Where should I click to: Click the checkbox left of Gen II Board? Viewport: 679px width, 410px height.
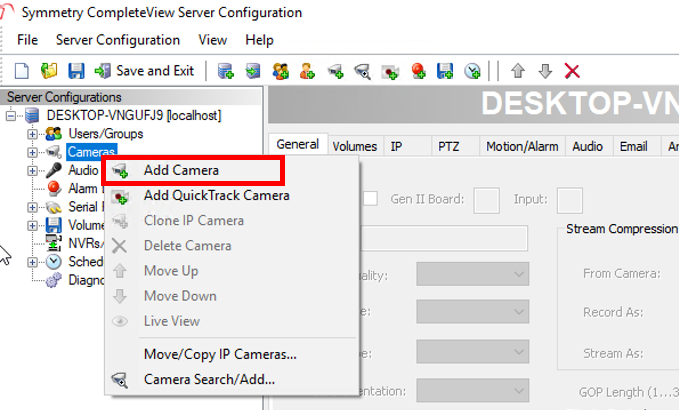tap(370, 198)
